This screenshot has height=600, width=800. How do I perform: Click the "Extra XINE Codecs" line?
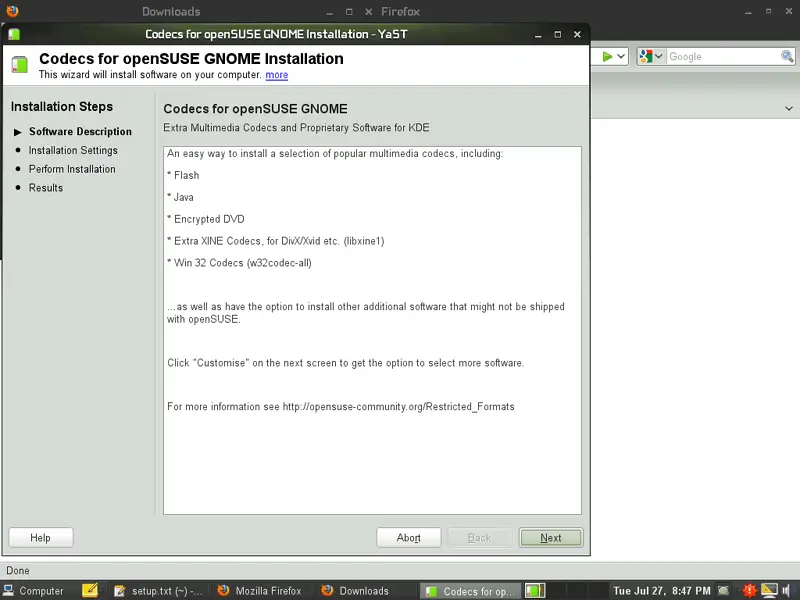pyautogui.click(x=276, y=241)
